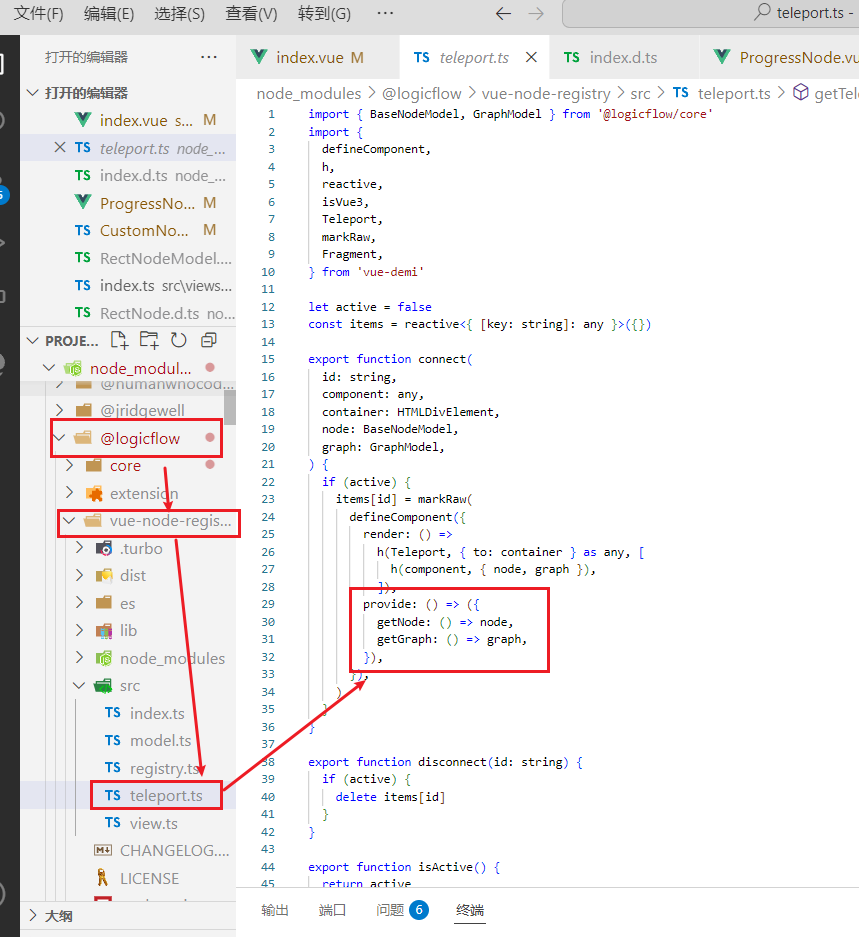
Task: Create a new file using the Explorer icon
Action: tap(119, 340)
